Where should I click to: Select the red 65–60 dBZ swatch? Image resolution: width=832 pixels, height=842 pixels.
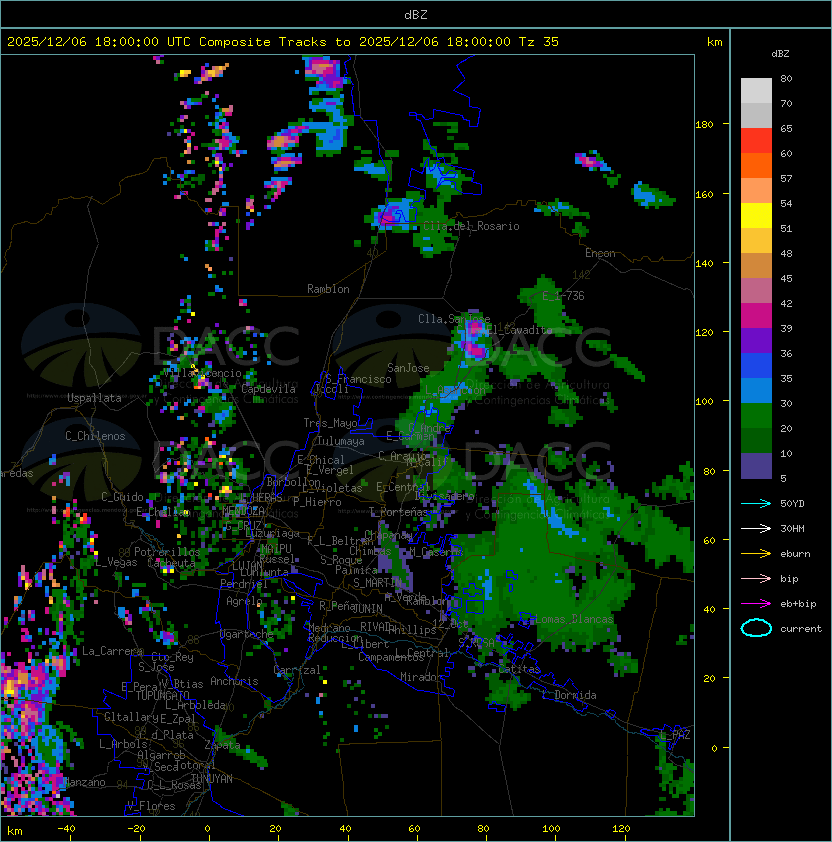(x=756, y=141)
